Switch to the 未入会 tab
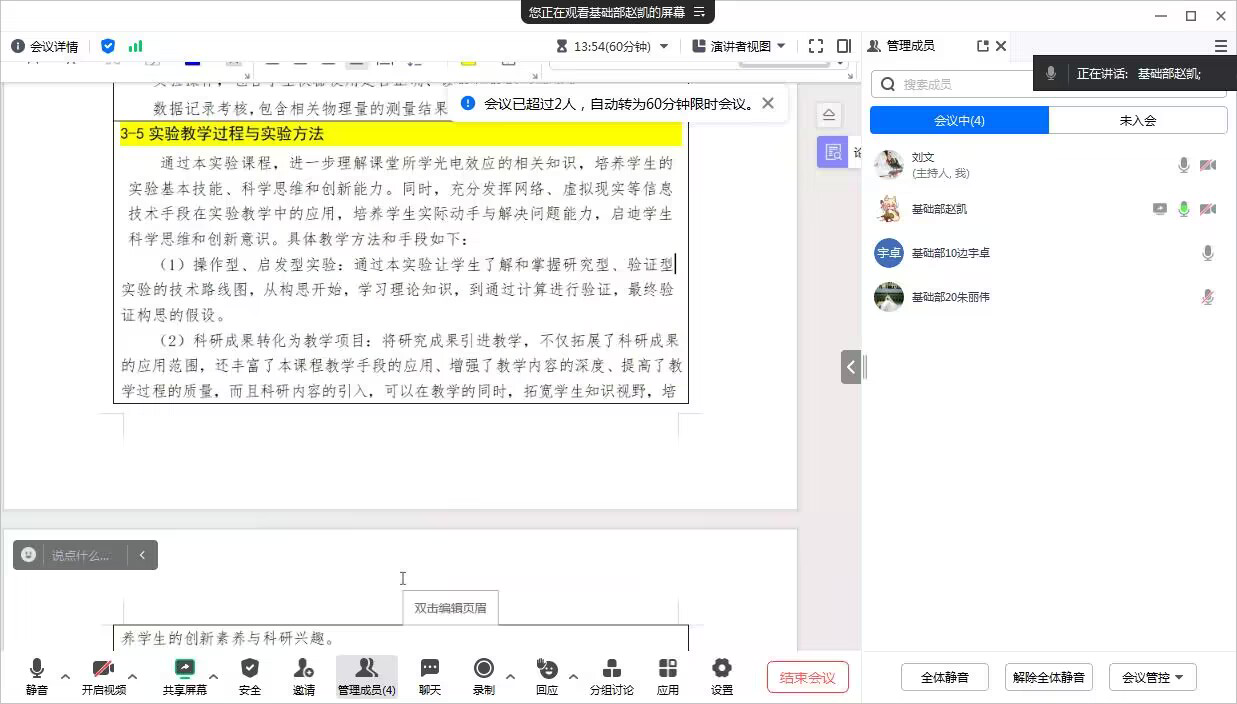The height and width of the screenshot is (704, 1237). [1137, 120]
